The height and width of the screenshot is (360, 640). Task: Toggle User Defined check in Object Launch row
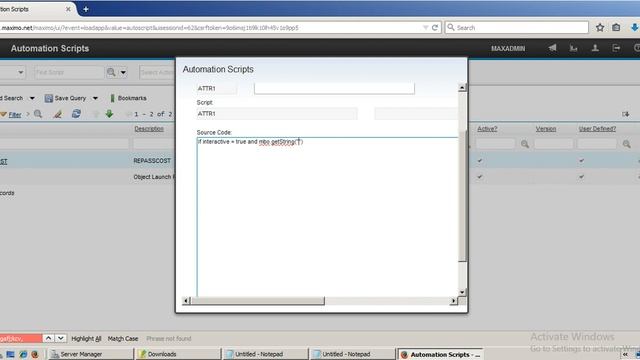[581, 177]
